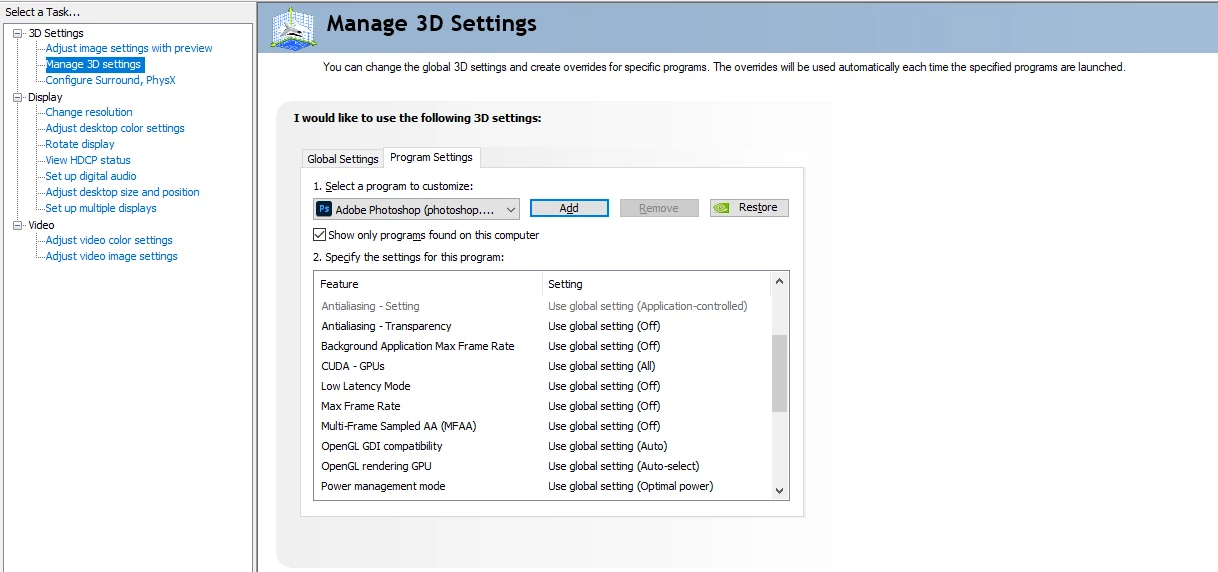Open Adjust video color settings
The image size is (1218, 572).
pos(109,240)
